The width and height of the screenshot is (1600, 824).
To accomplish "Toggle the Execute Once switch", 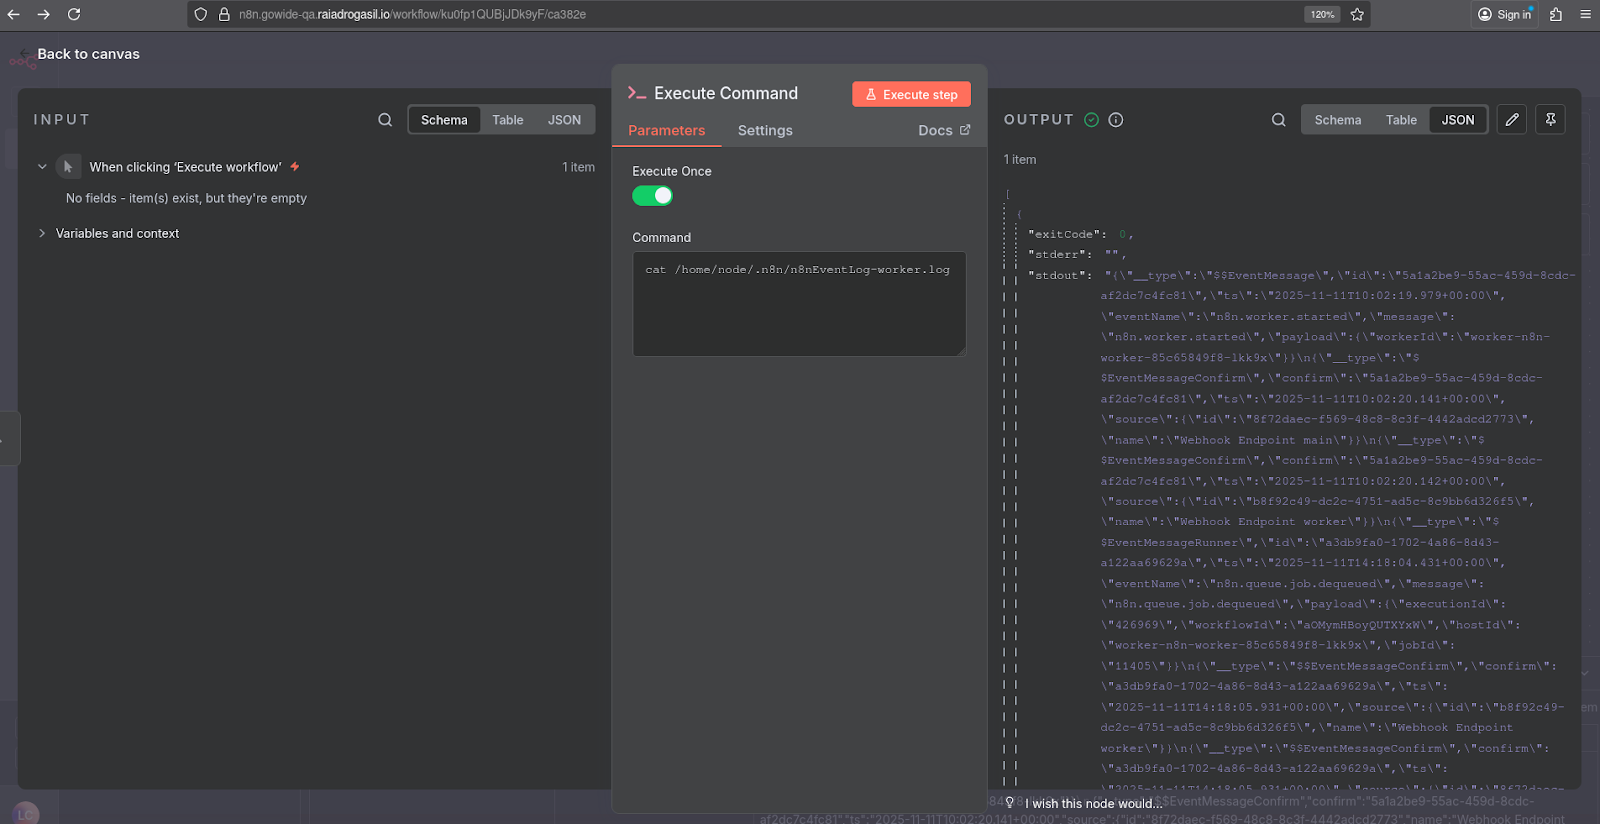I will point(652,196).
